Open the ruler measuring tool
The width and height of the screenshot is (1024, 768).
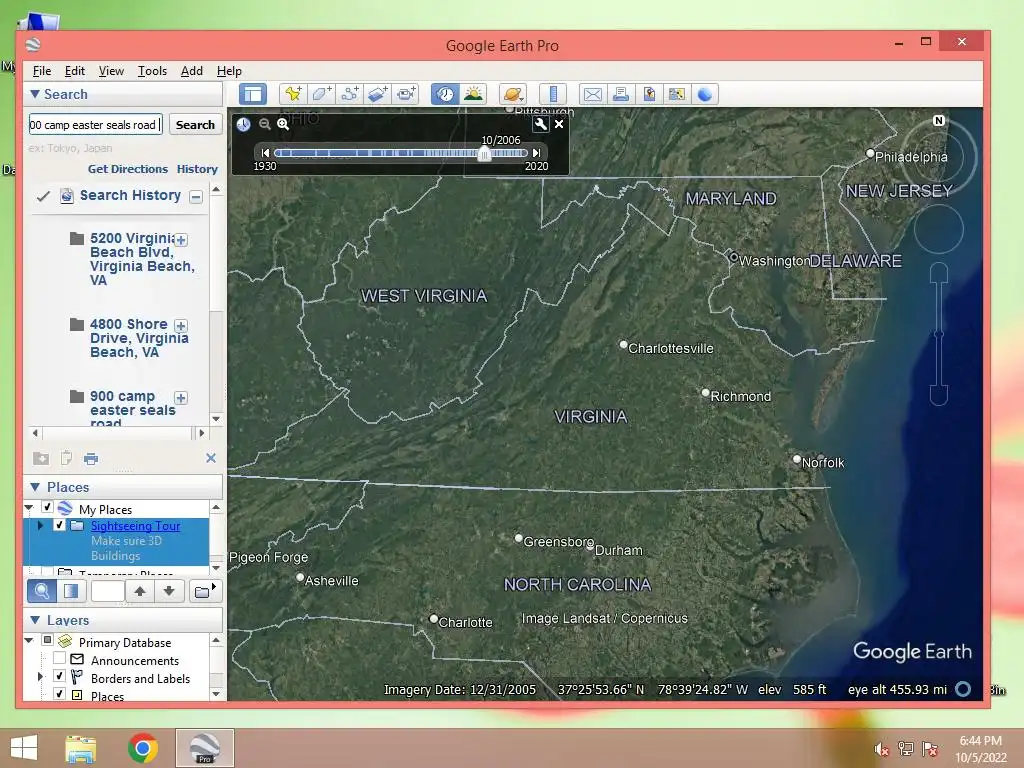552,94
